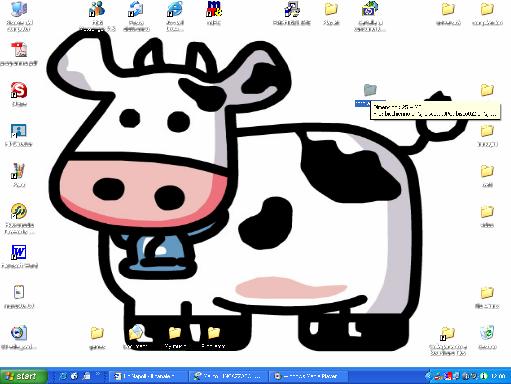Open the red S application shortcut
The width and height of the screenshot is (511, 384).
pos(19,90)
